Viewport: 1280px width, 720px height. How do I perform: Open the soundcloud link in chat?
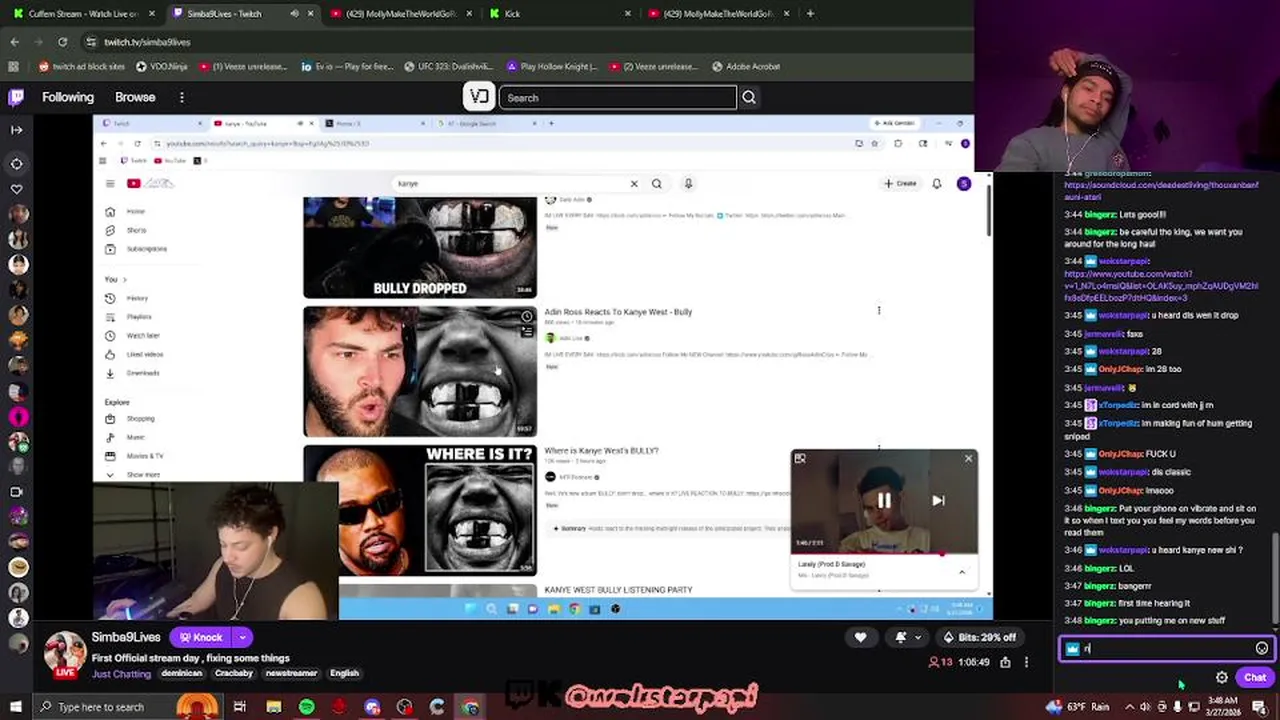1161,191
